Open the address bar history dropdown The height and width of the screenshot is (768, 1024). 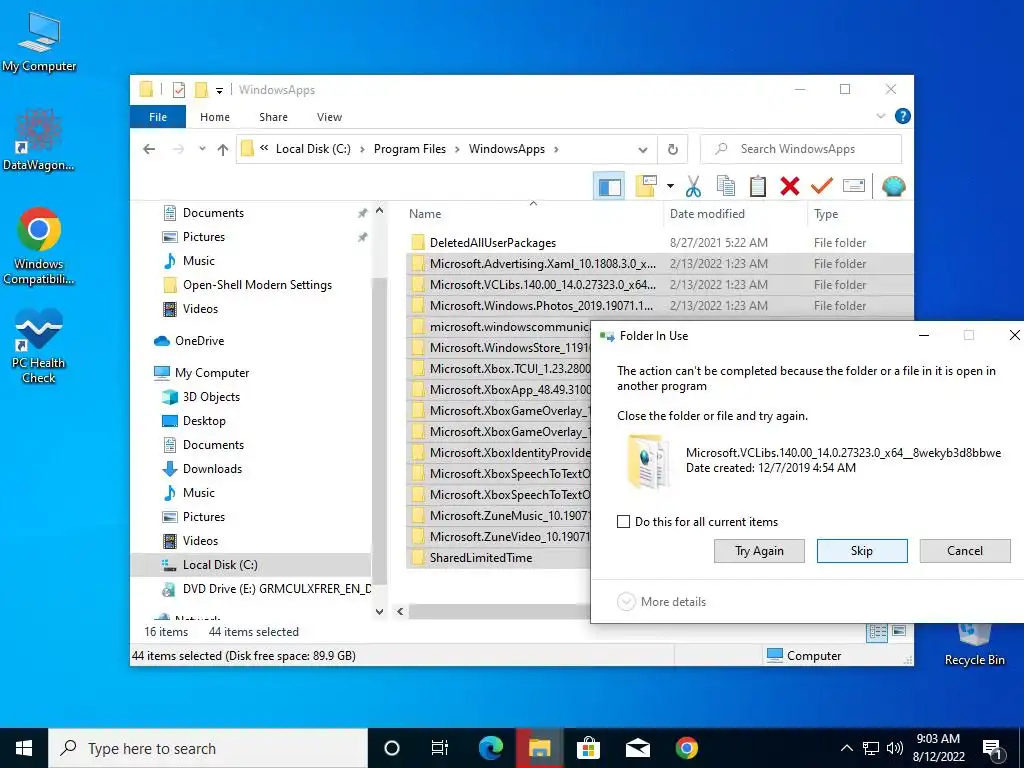coord(643,150)
